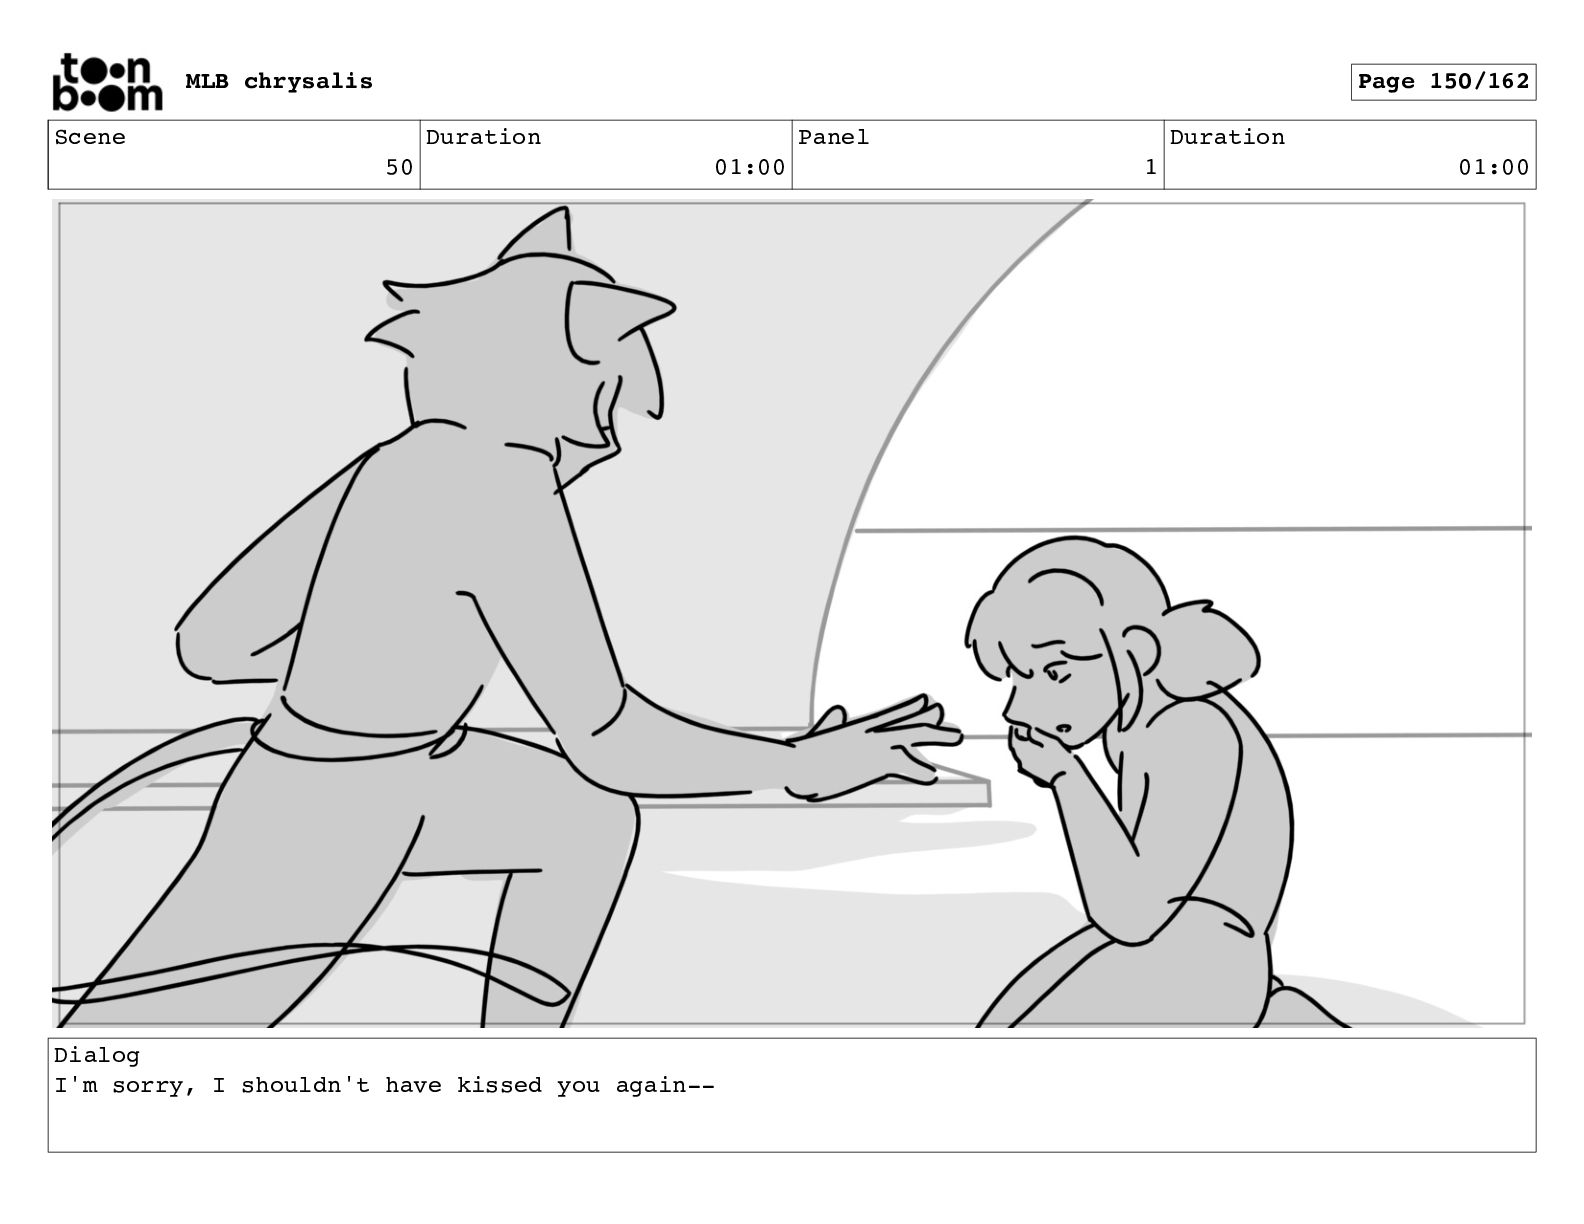Click the 'Panel' header label
This screenshot has height=1224, width=1584.
tap(833, 137)
